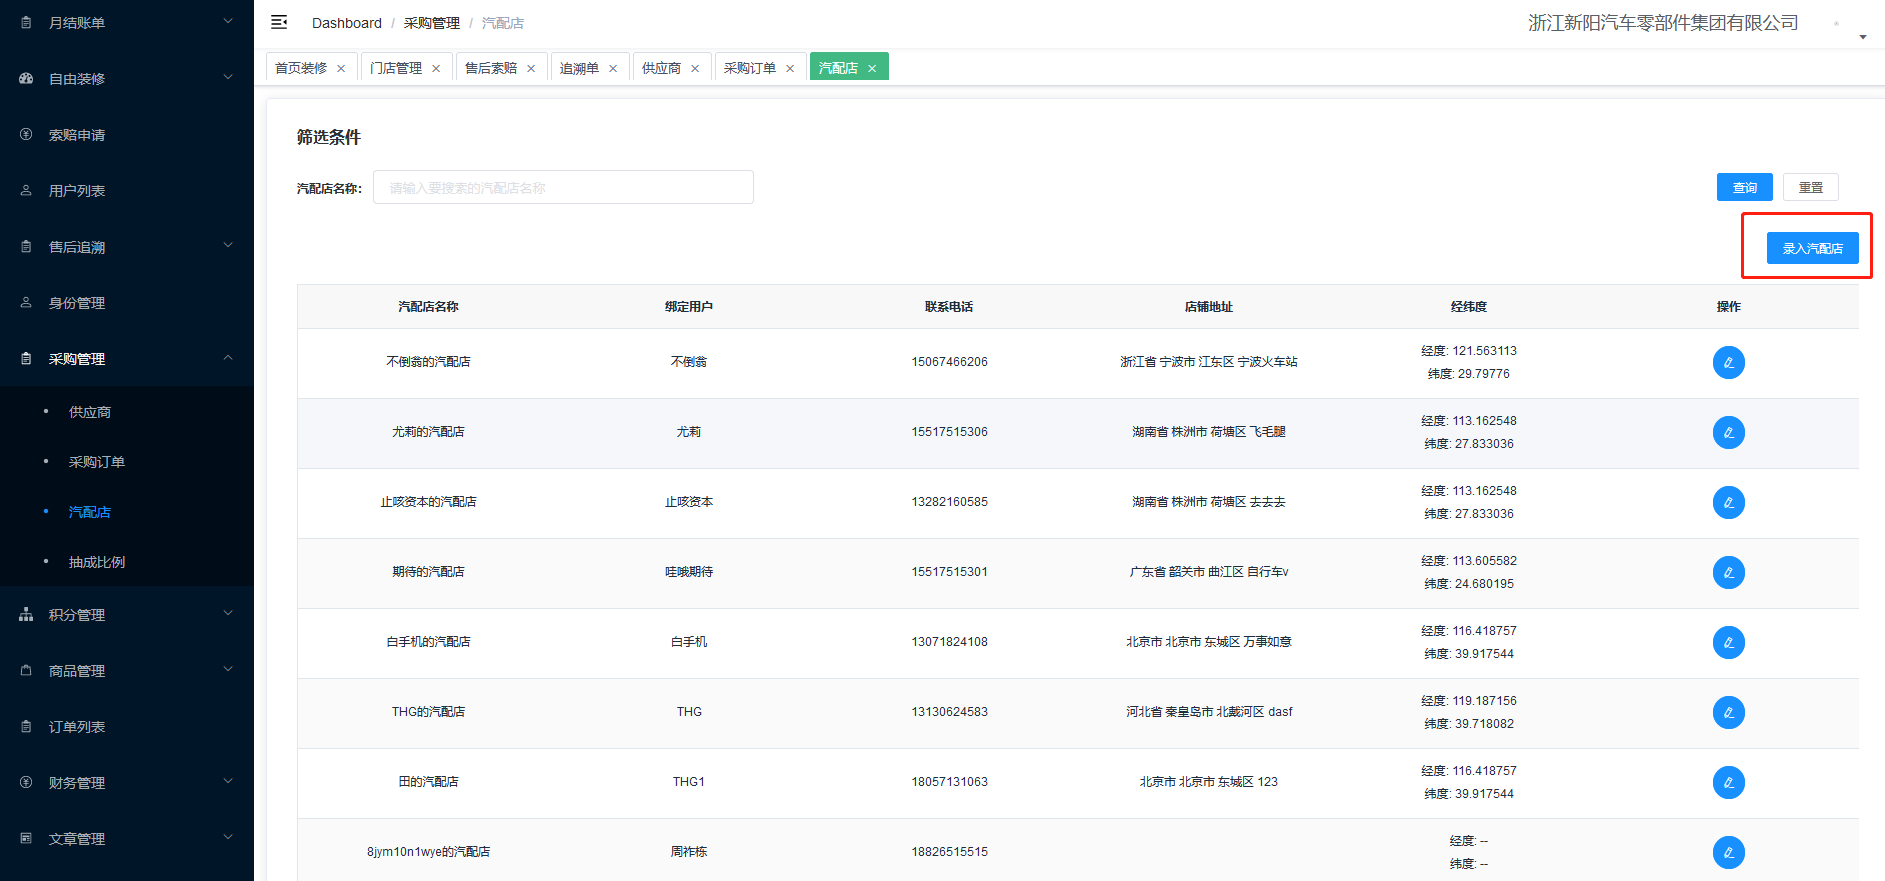Screen dimensions: 1885x881
Task: Click edit icon for 止咳资本的汽配店 row
Action: point(1728,502)
